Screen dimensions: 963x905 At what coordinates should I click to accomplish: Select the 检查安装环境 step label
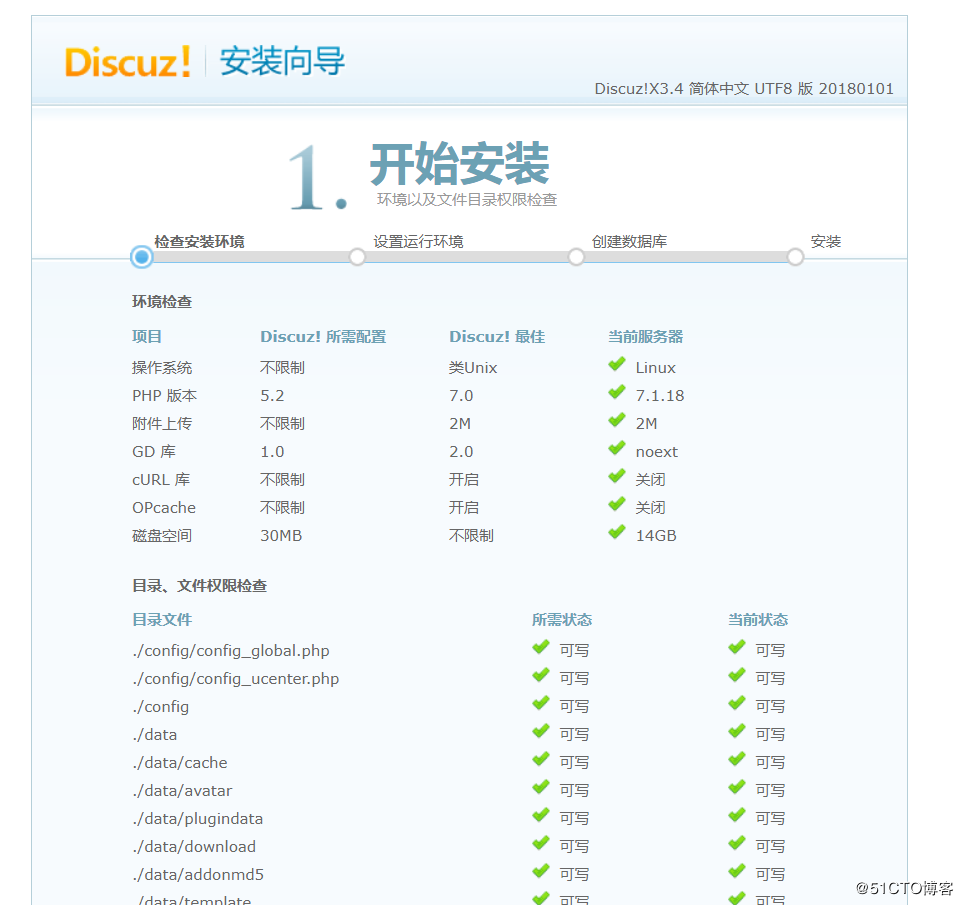pyautogui.click(x=200, y=241)
